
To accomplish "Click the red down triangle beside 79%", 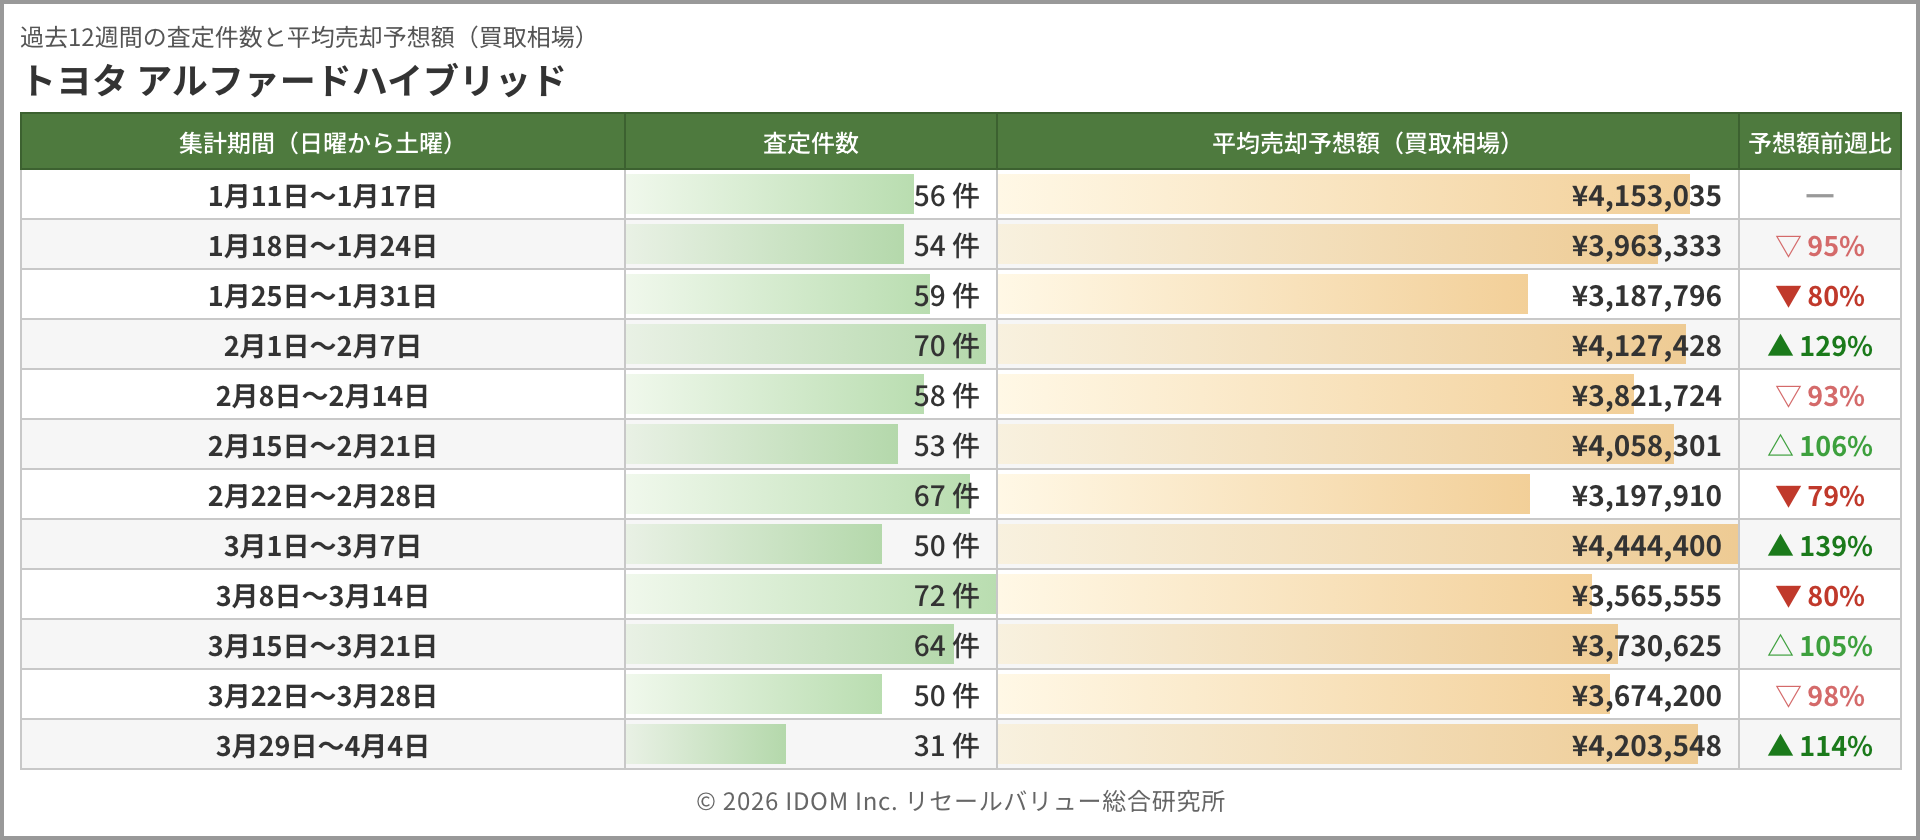I will tap(1788, 496).
